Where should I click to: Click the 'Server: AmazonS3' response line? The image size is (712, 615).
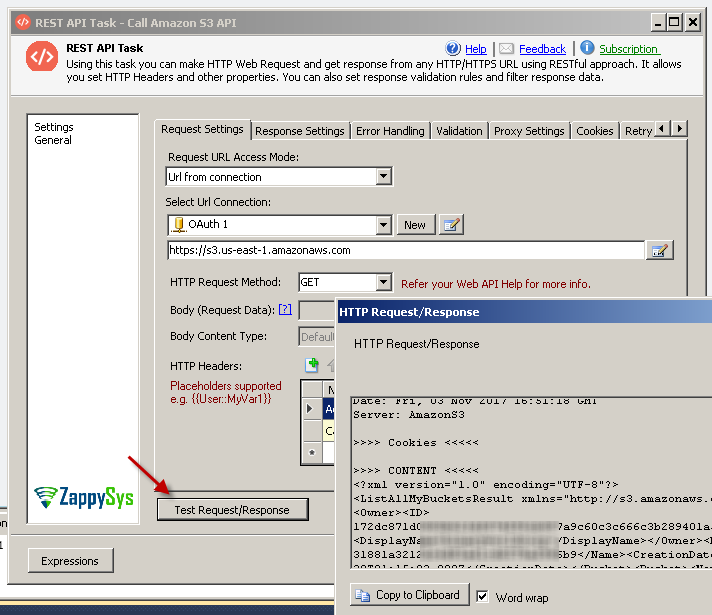tap(409, 415)
